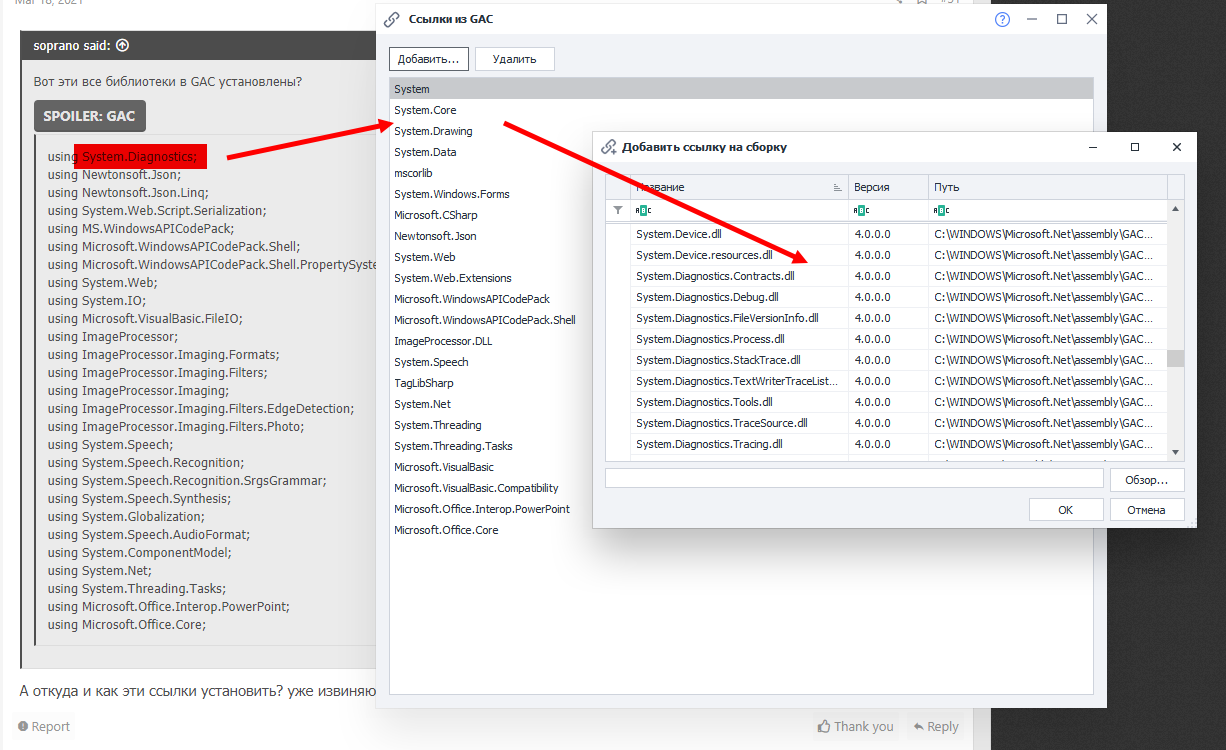Screen dimensions: 1226x750
Task: Confirm with OK button
Action: click(x=1066, y=510)
